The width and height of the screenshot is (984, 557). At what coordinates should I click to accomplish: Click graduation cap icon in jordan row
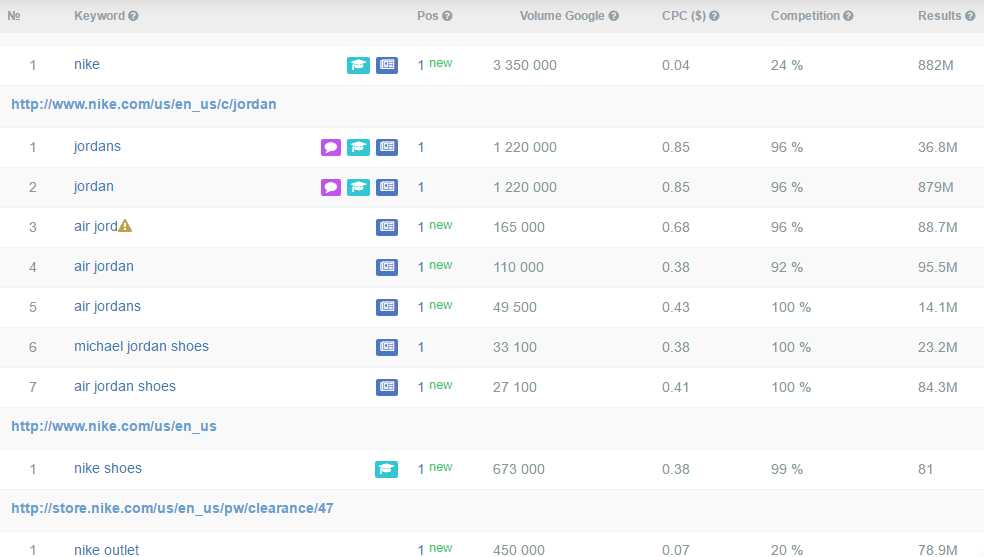click(358, 188)
